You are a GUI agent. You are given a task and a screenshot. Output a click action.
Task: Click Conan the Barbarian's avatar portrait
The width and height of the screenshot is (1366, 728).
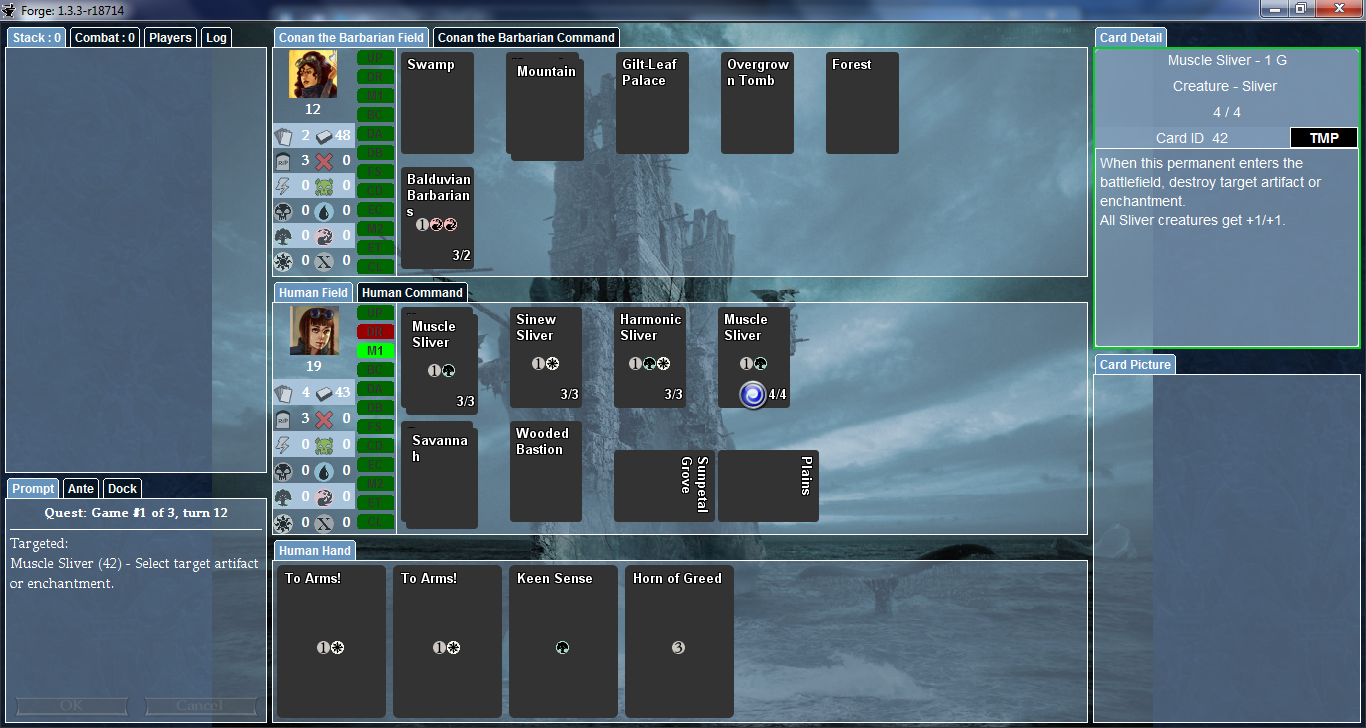pyautogui.click(x=313, y=74)
